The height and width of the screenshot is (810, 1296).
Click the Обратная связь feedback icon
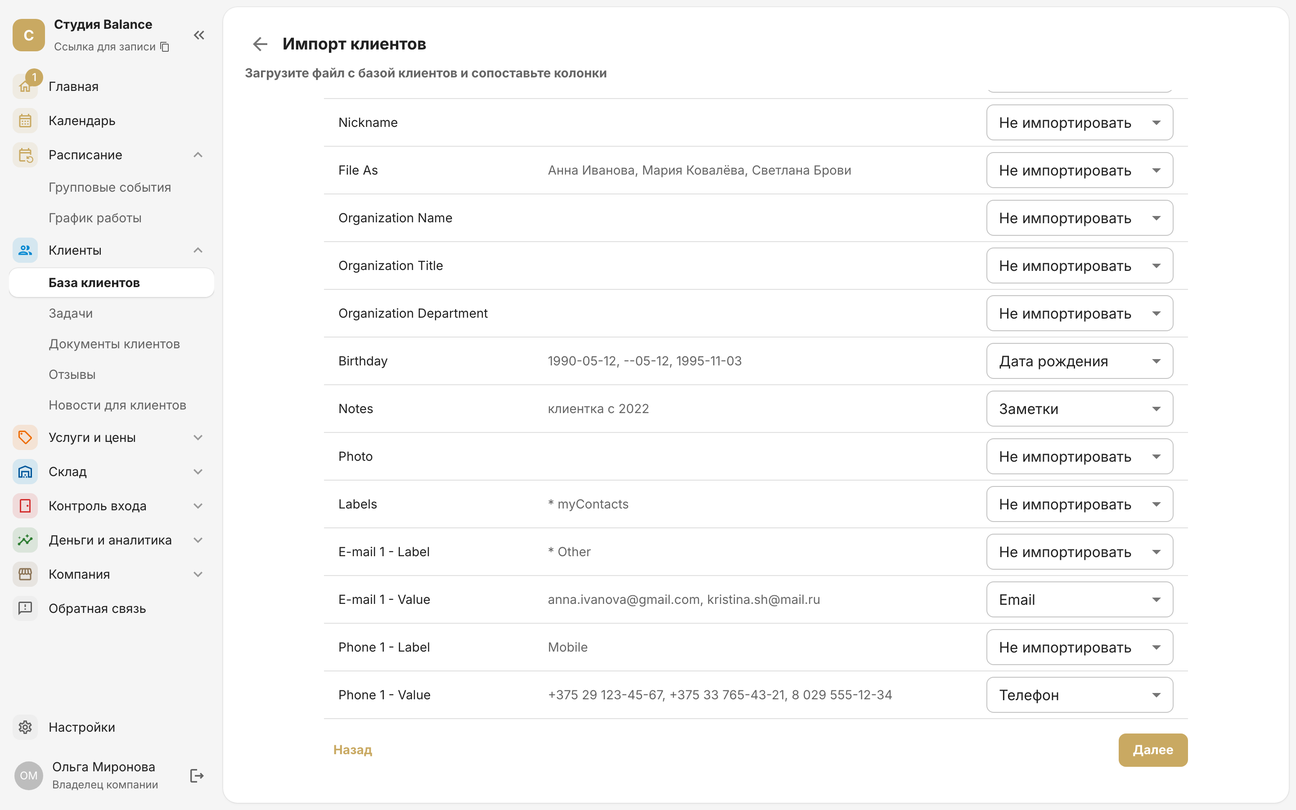click(26, 608)
